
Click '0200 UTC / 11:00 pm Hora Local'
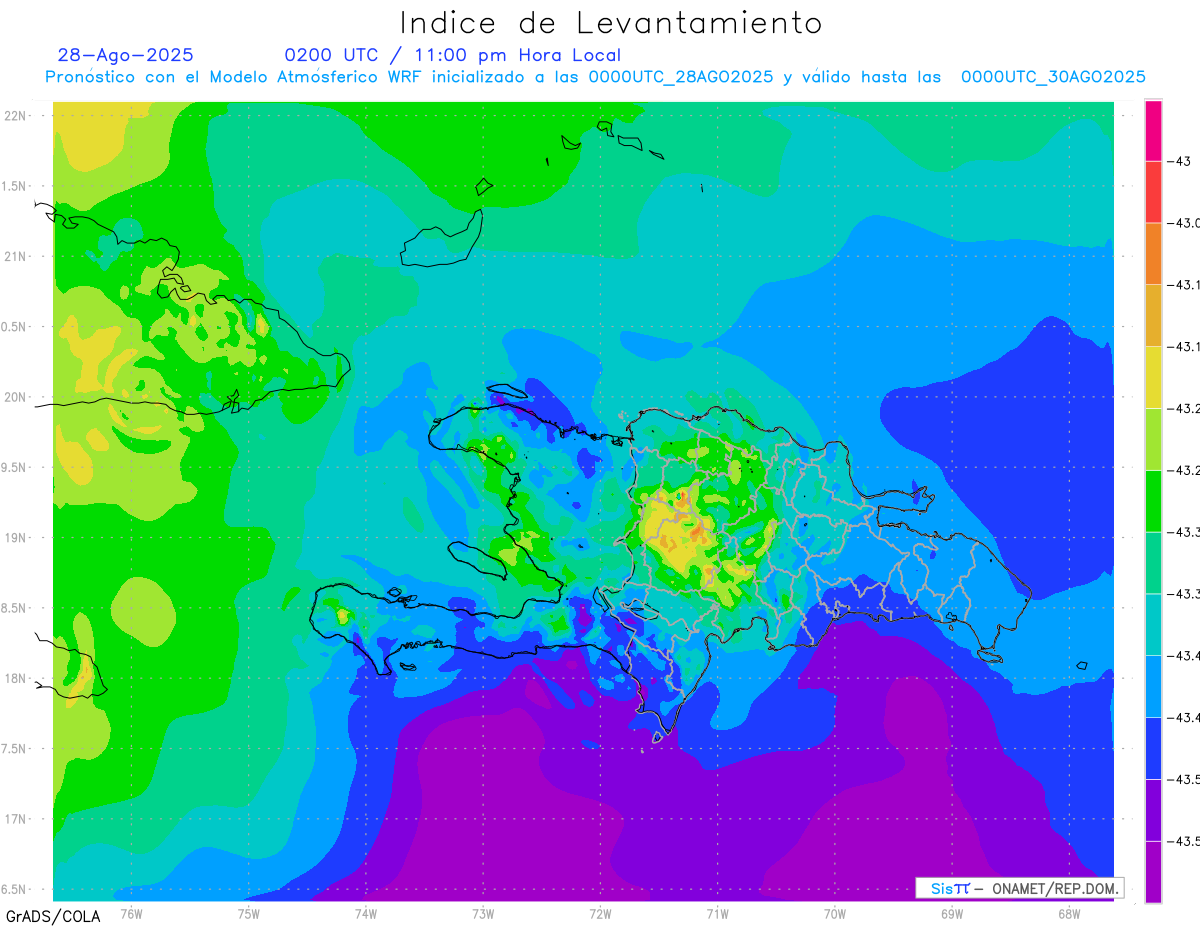(x=453, y=55)
